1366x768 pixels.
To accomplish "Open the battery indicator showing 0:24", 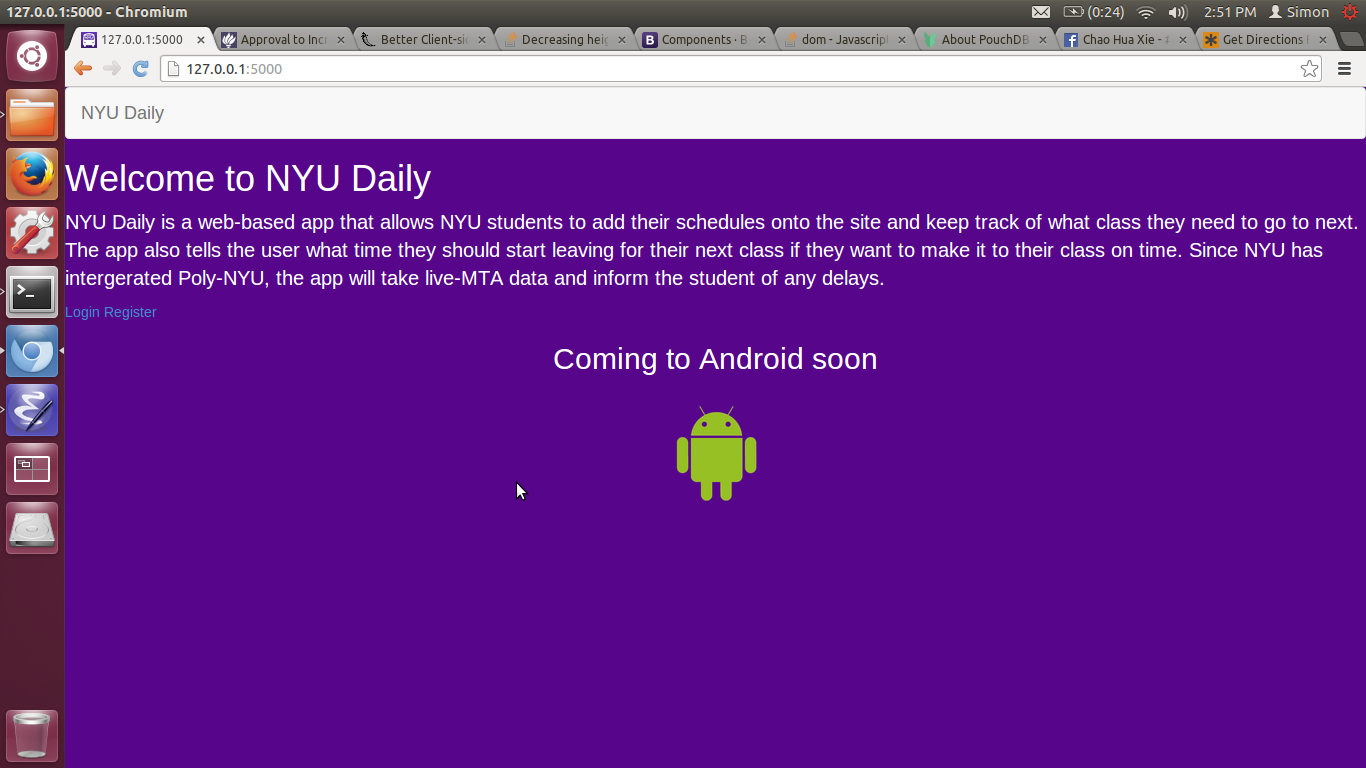I will [x=1093, y=12].
